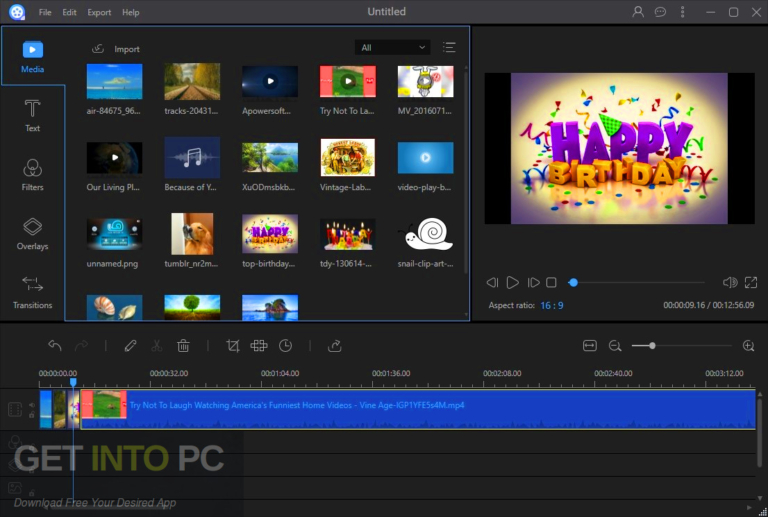
Task: Select the first clip on the timeline
Action: [46, 409]
